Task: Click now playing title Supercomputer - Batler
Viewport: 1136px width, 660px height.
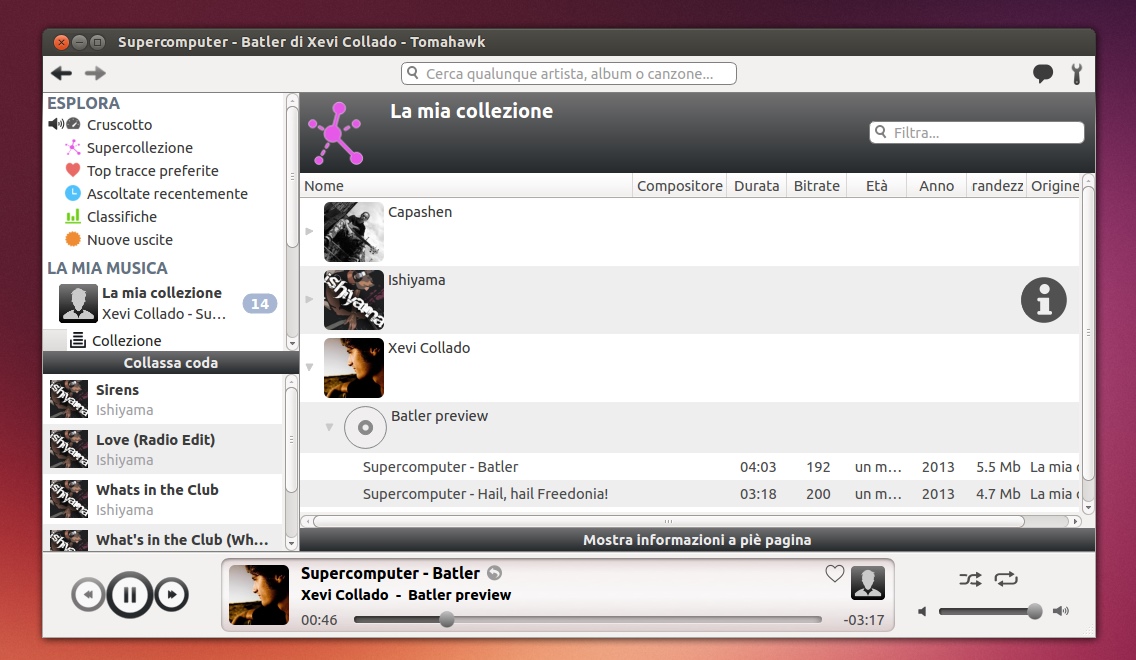Action: 390,573
